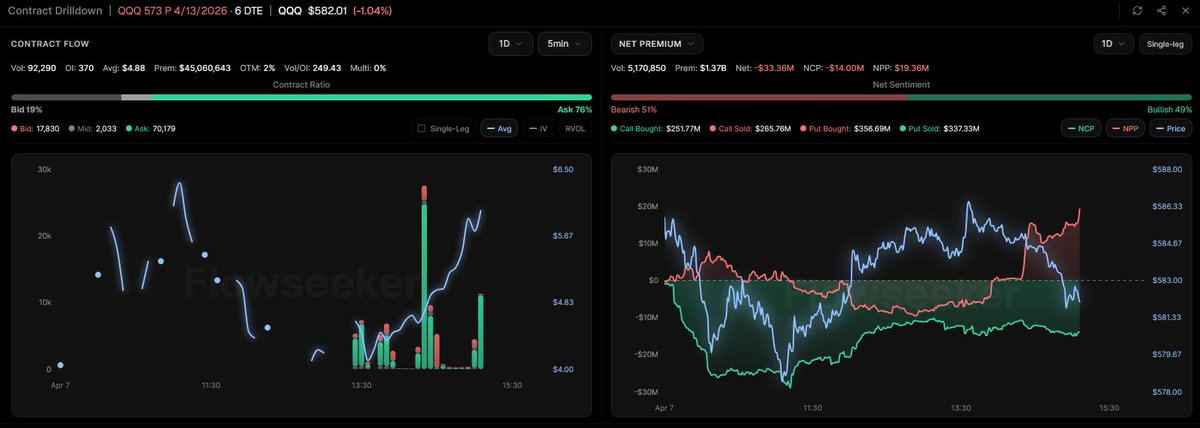Open the NET PREMIUM metric dropdown

[657, 44]
